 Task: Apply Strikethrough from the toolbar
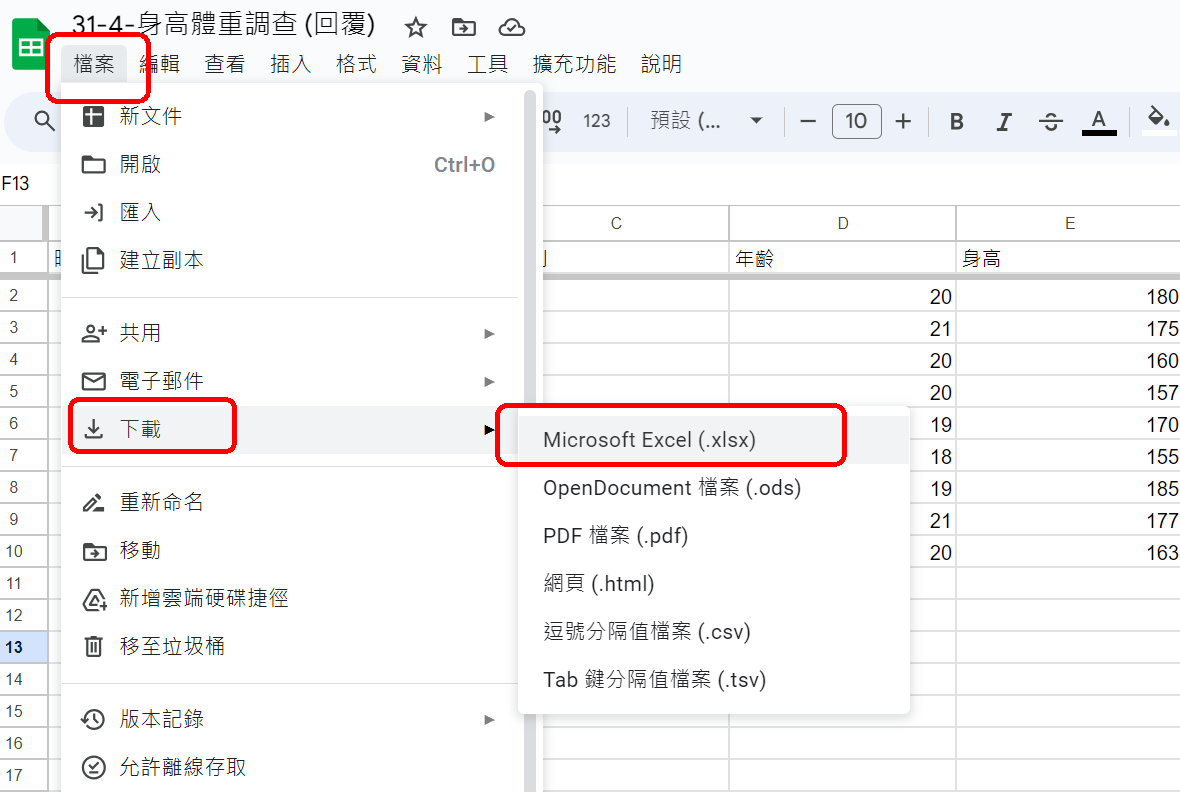[x=1050, y=122]
